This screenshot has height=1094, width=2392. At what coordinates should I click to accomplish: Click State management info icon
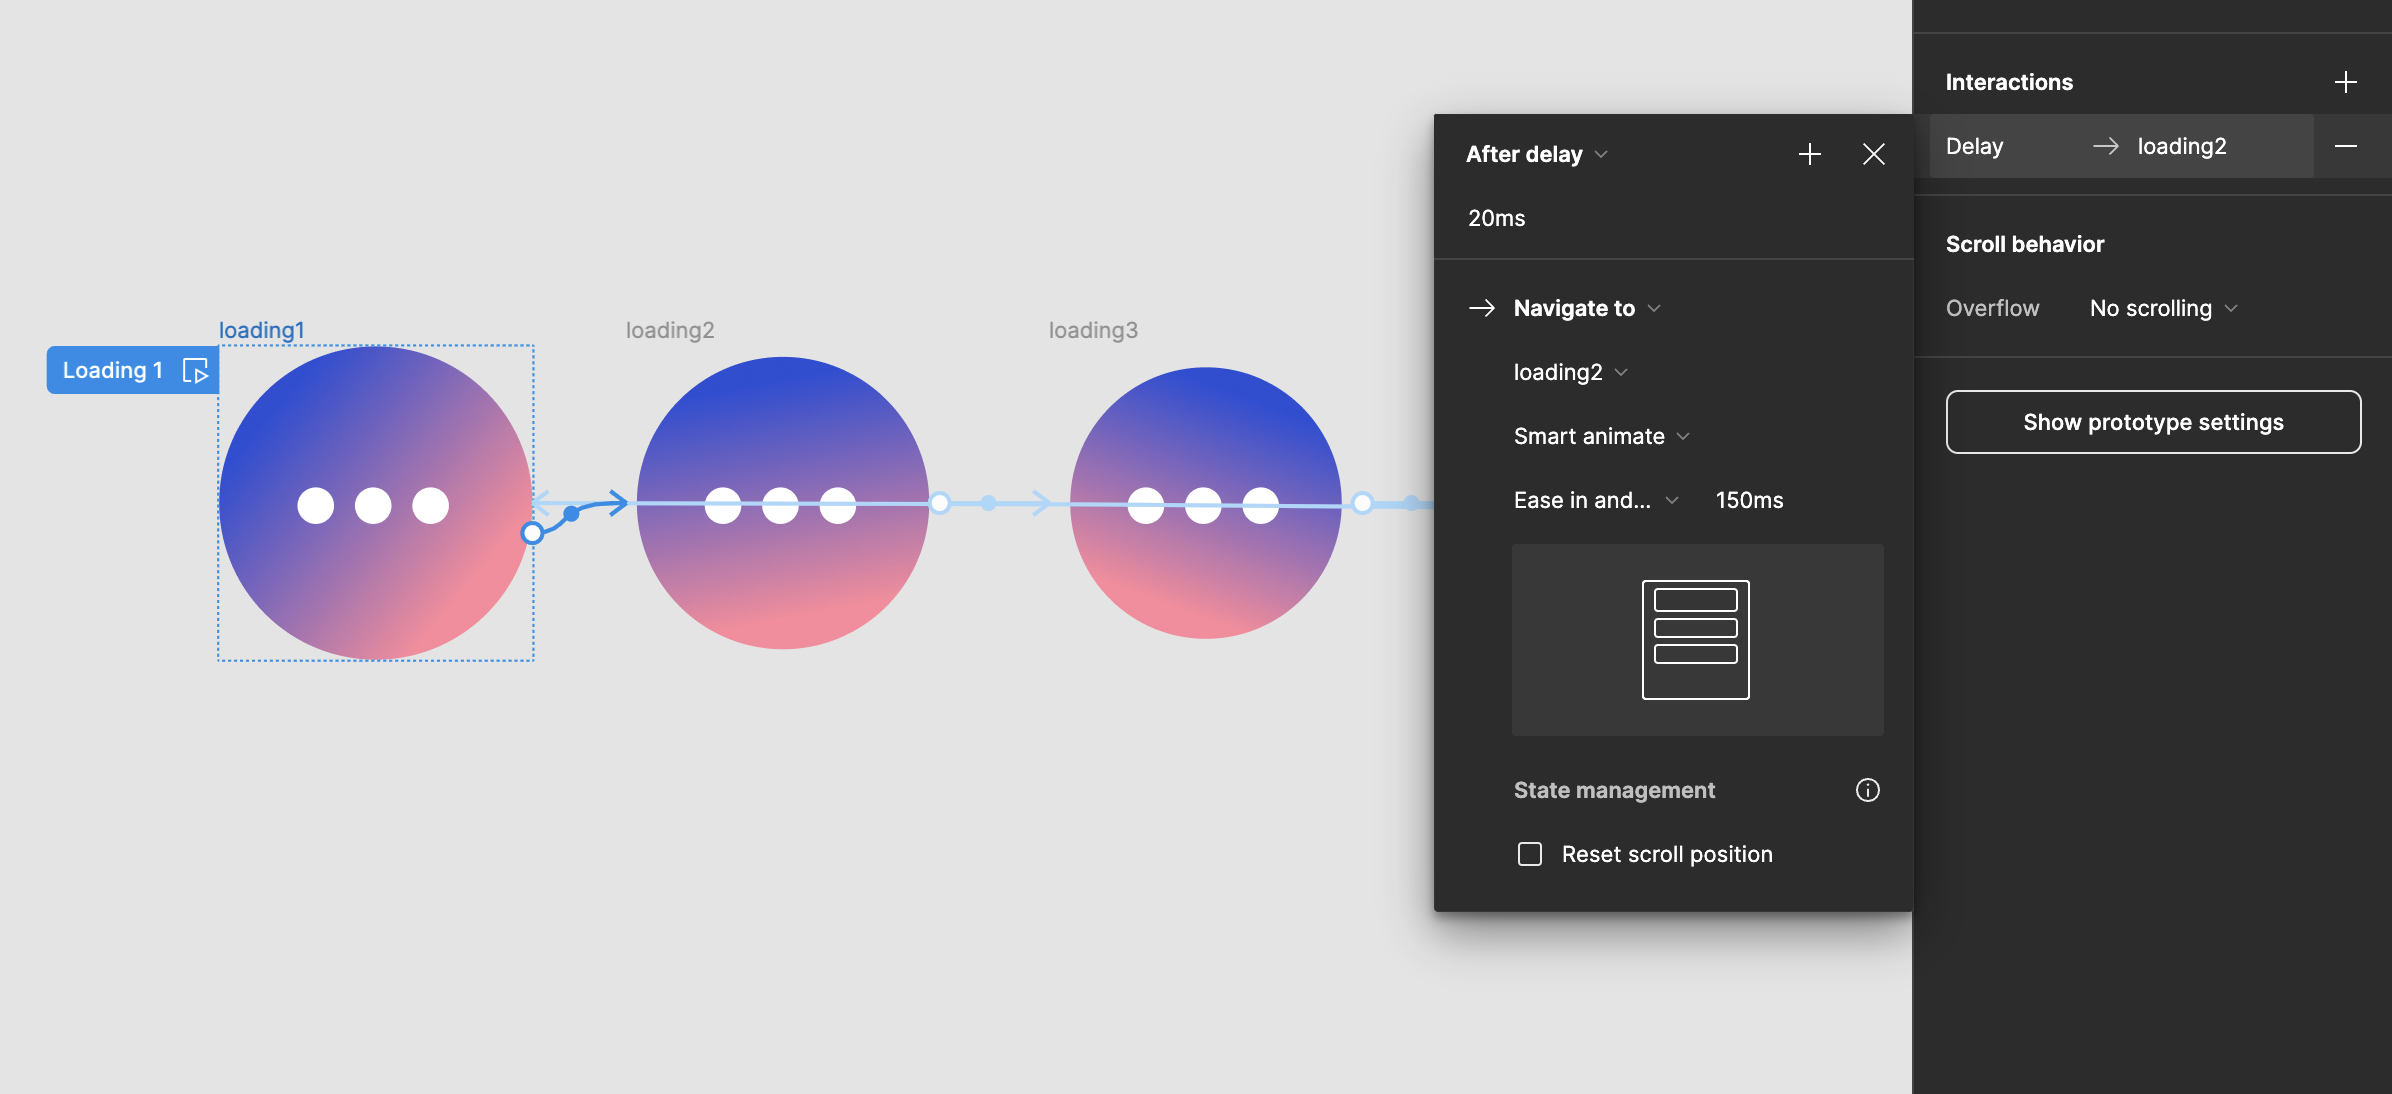[x=1867, y=790]
